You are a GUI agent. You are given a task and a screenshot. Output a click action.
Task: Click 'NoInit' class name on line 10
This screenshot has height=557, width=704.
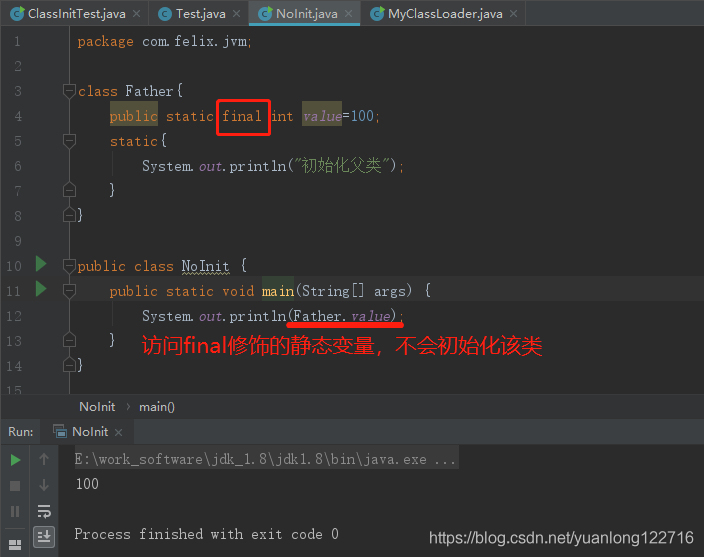[206, 266]
